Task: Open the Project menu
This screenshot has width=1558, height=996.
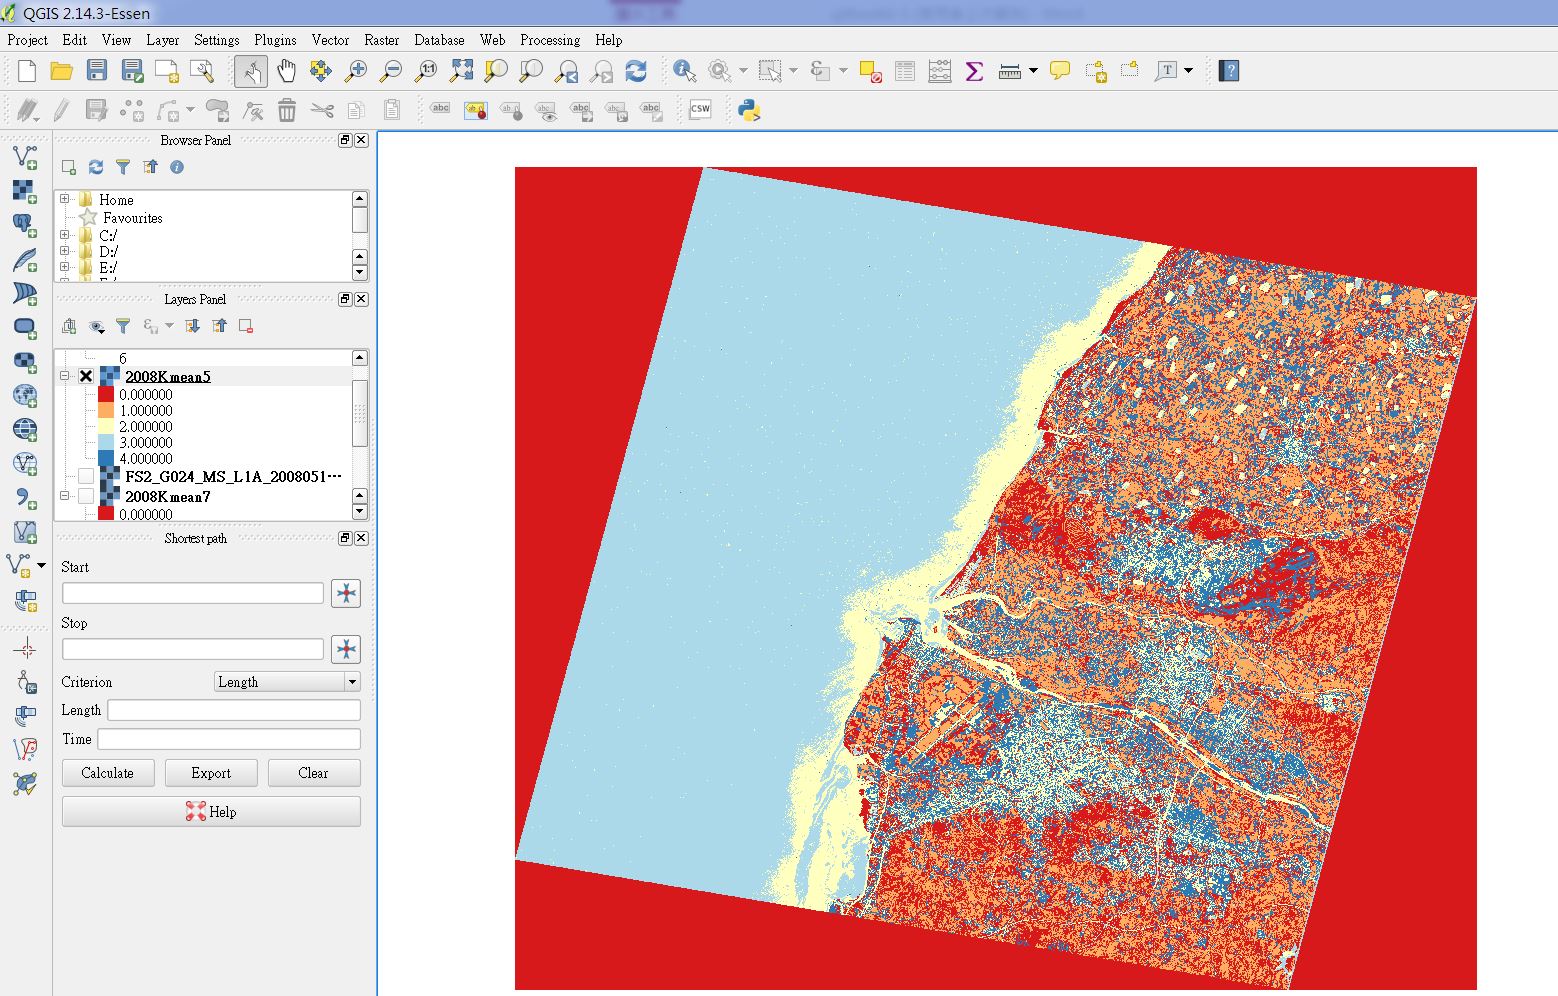Action: click(x=27, y=40)
